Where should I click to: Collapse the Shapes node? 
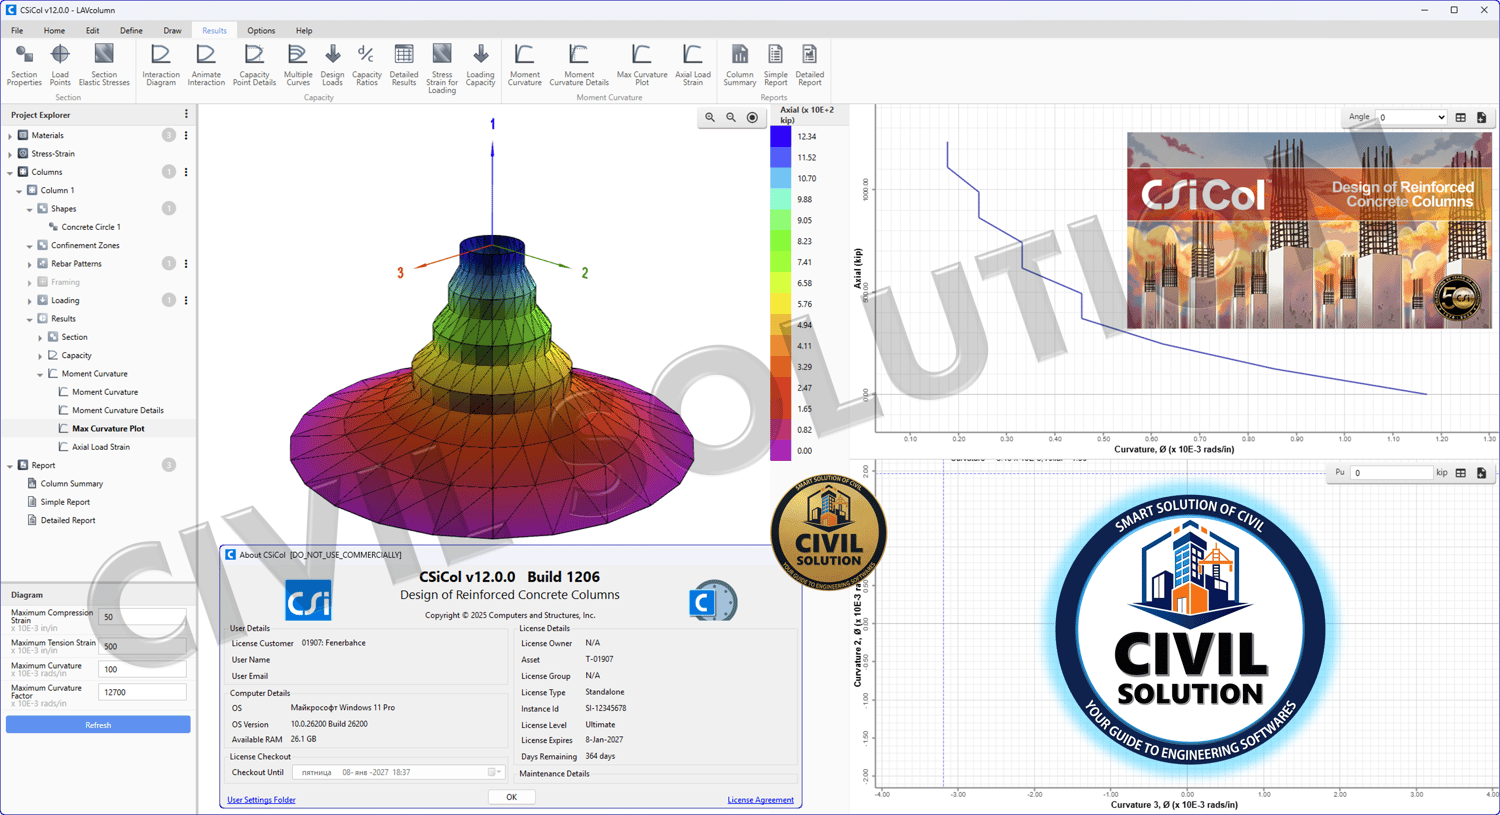click(30, 209)
